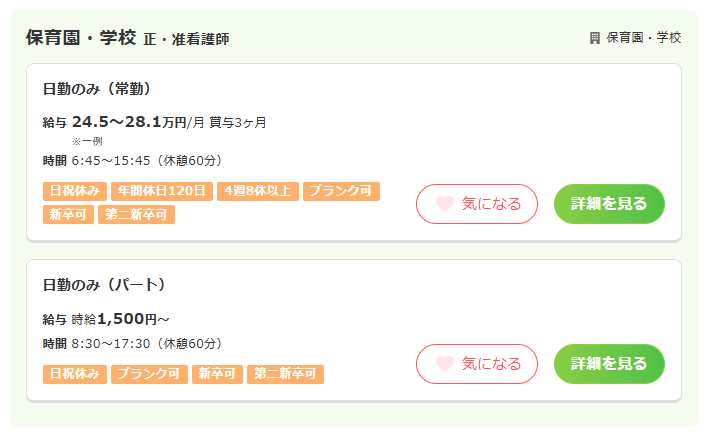711x436 pixels.
Task: Click the 24.5〜28.1万円 salary text
Action: [129, 122]
